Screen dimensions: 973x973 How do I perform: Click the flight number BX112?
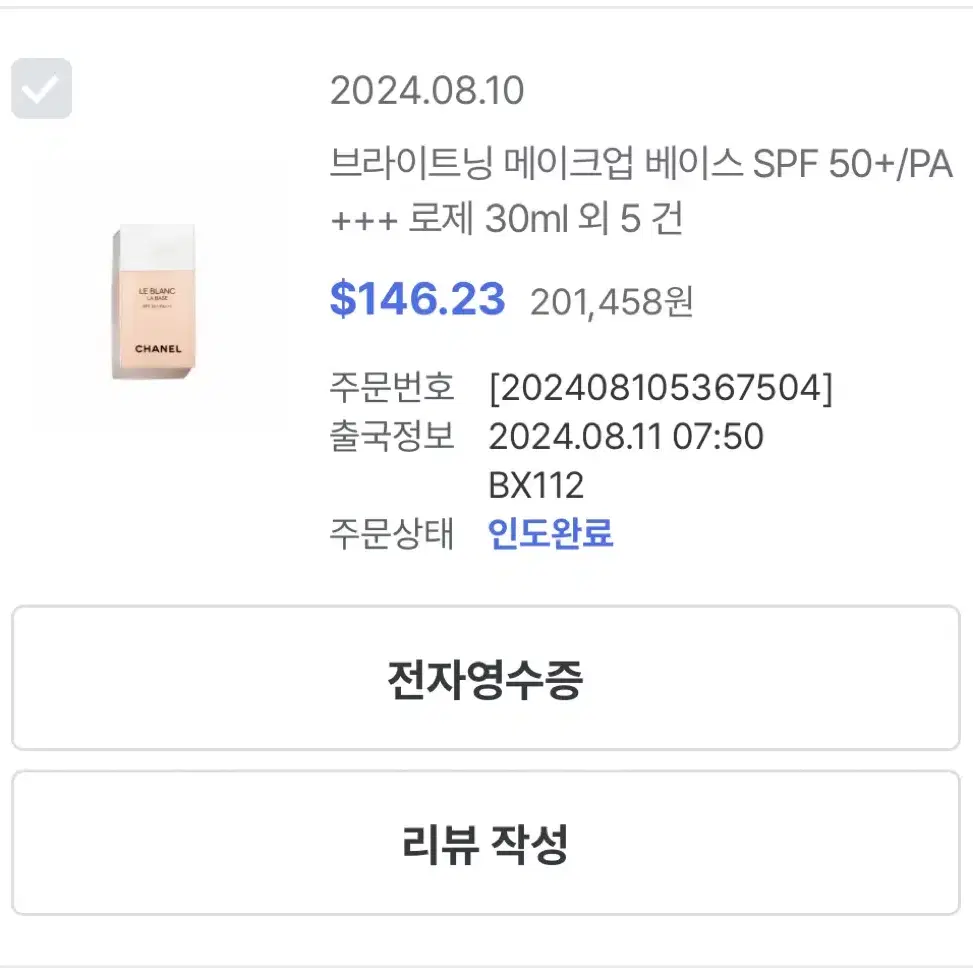[536, 485]
